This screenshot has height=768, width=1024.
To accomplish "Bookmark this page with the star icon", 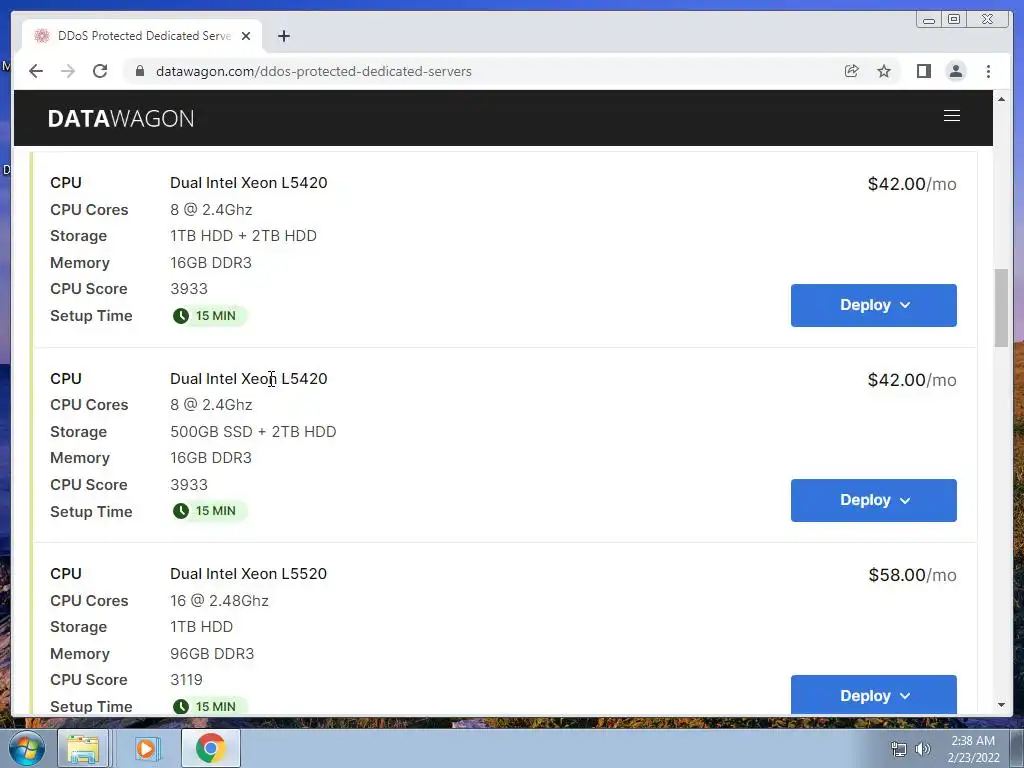I will pyautogui.click(x=884, y=71).
